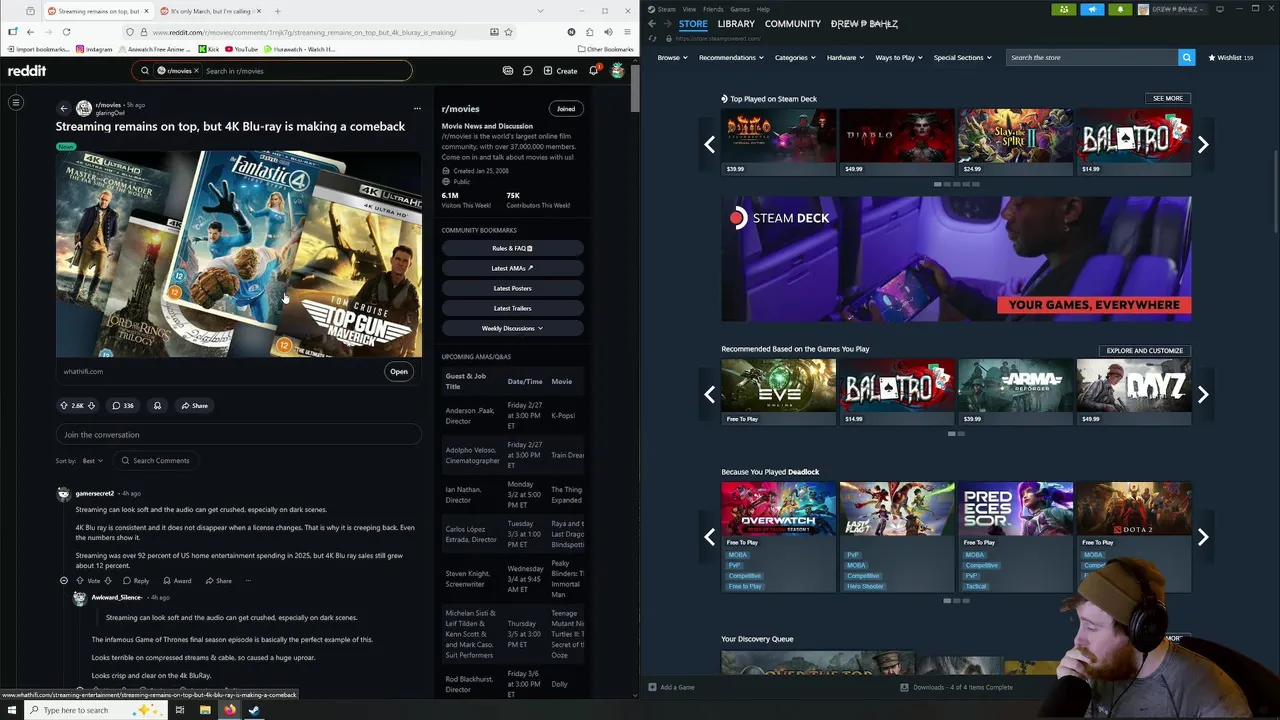The image size is (1280, 720).
Task: Collapse gamersecret2's comment thread
Action: [64, 581]
